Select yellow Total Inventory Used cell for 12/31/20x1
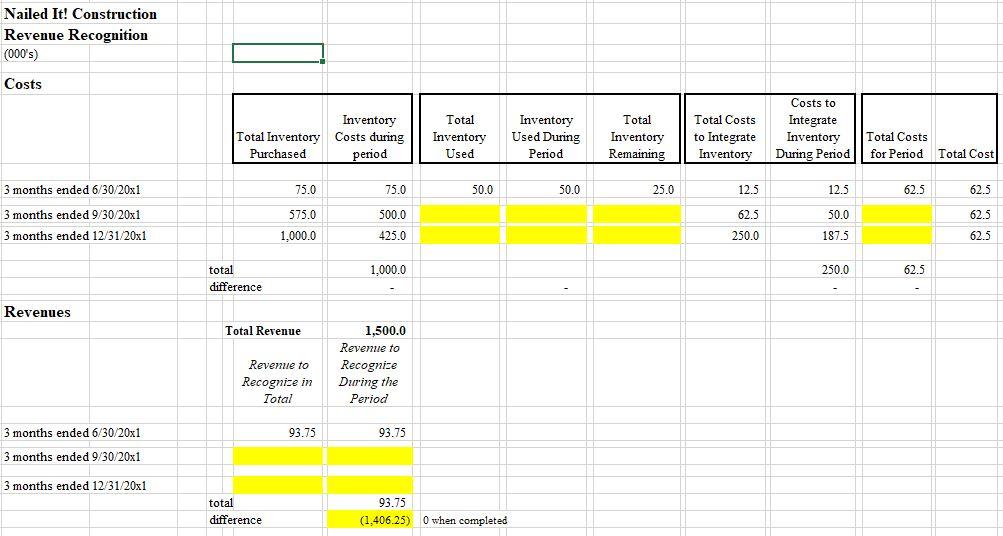The image size is (1003, 536). pyautogui.click(x=460, y=235)
